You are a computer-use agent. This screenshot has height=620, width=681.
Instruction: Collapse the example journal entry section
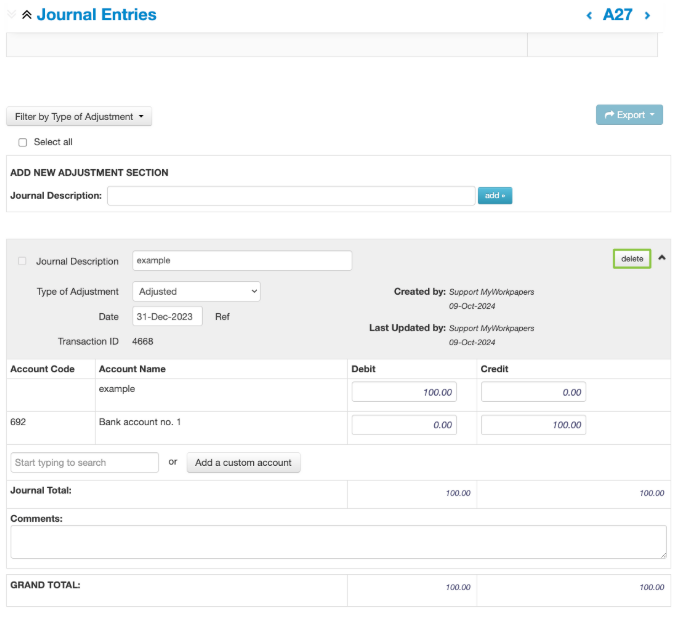tap(662, 258)
